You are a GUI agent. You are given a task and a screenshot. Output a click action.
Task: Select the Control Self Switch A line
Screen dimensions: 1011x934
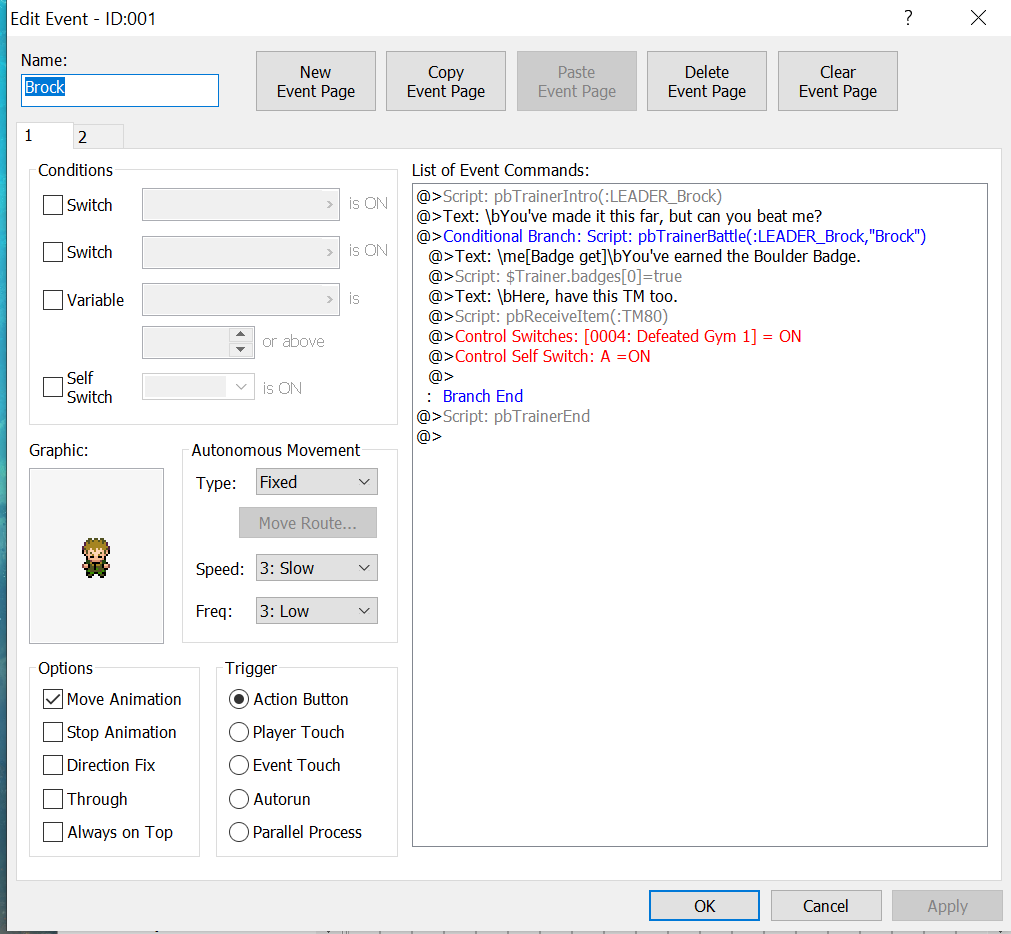(x=540, y=356)
